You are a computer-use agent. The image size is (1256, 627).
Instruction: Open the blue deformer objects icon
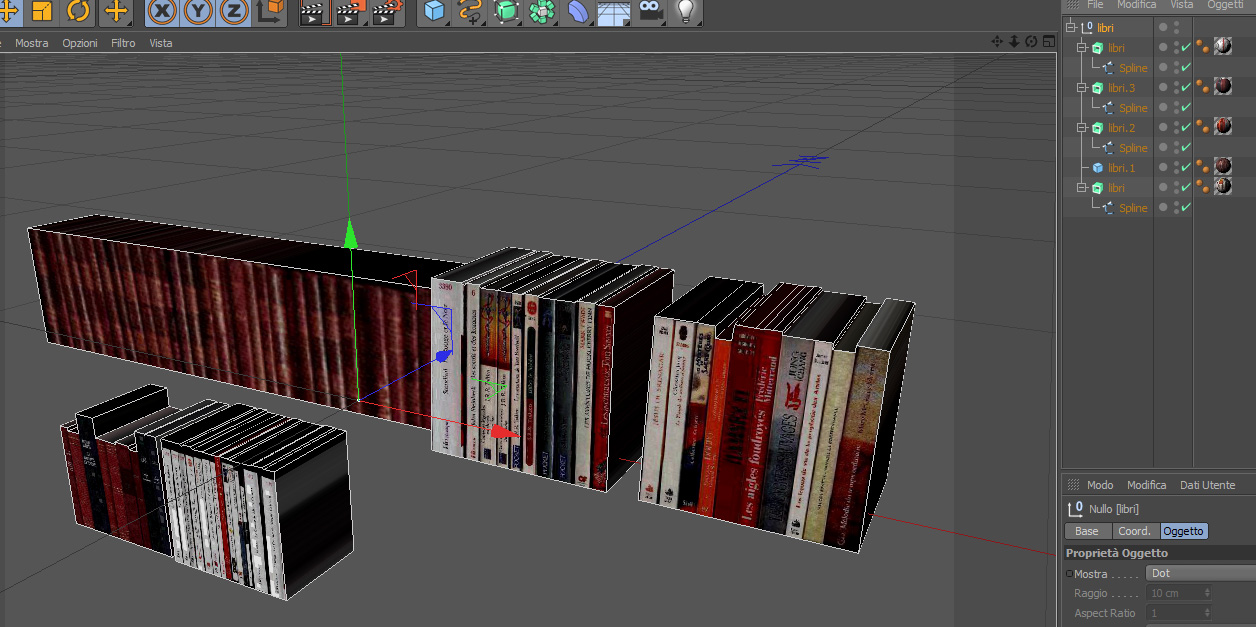(578, 11)
